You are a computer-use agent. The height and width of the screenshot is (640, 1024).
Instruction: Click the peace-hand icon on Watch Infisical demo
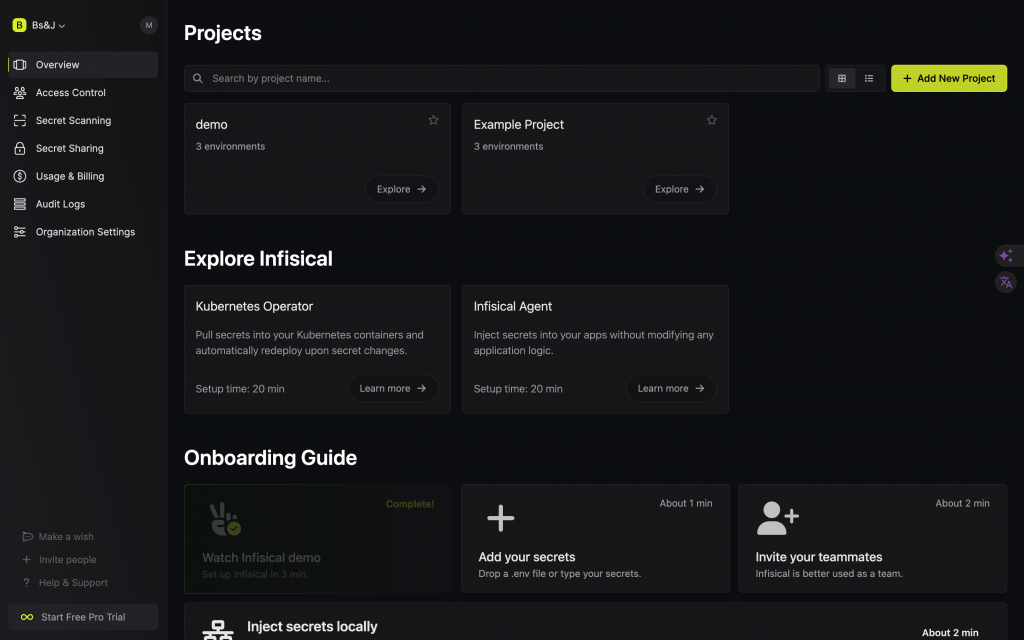tap(225, 519)
